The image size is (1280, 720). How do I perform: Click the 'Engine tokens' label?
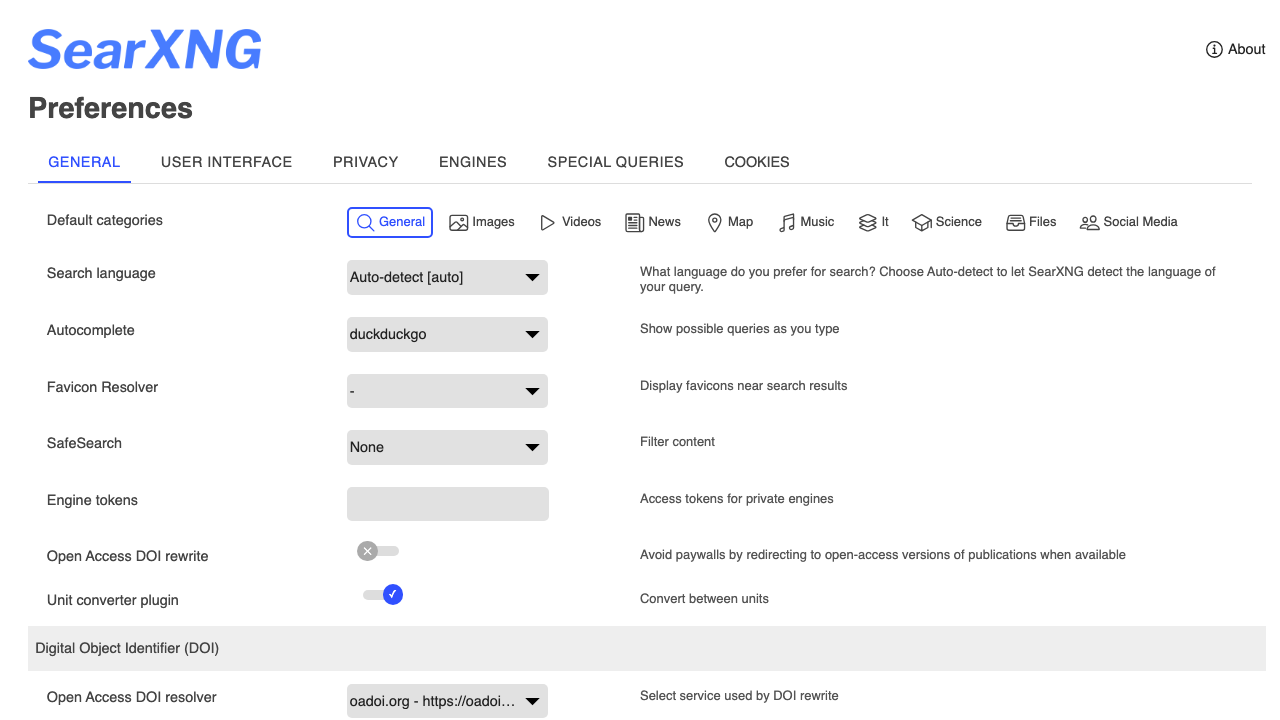click(x=92, y=500)
